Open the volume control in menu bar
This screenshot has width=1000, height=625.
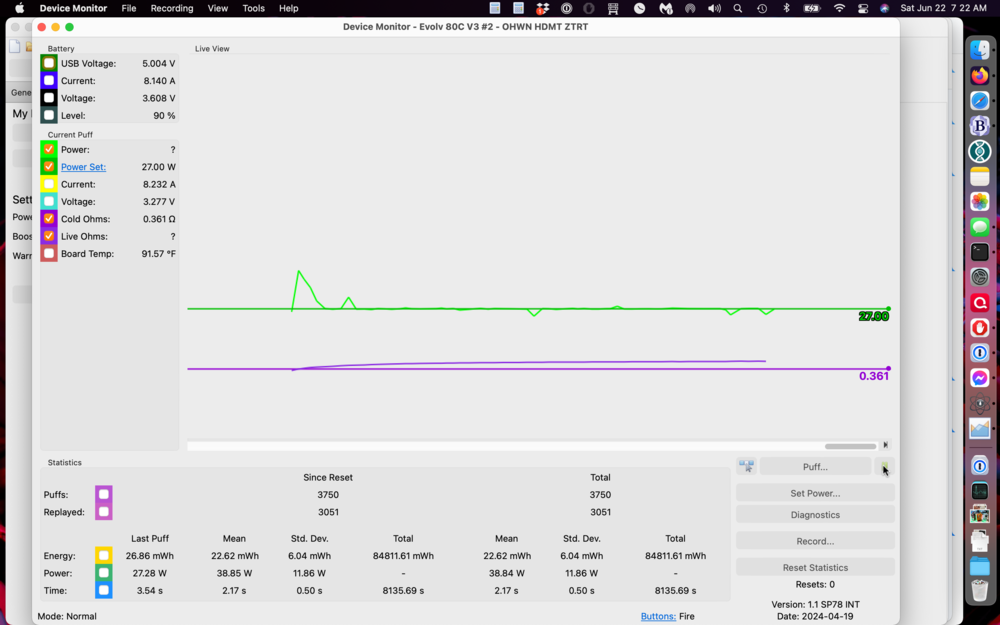coord(714,8)
